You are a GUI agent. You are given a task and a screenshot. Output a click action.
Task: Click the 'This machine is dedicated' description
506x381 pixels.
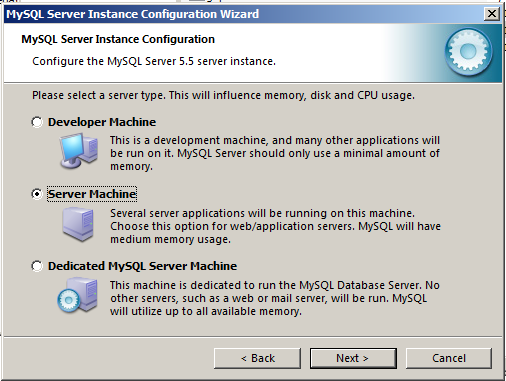(x=275, y=298)
